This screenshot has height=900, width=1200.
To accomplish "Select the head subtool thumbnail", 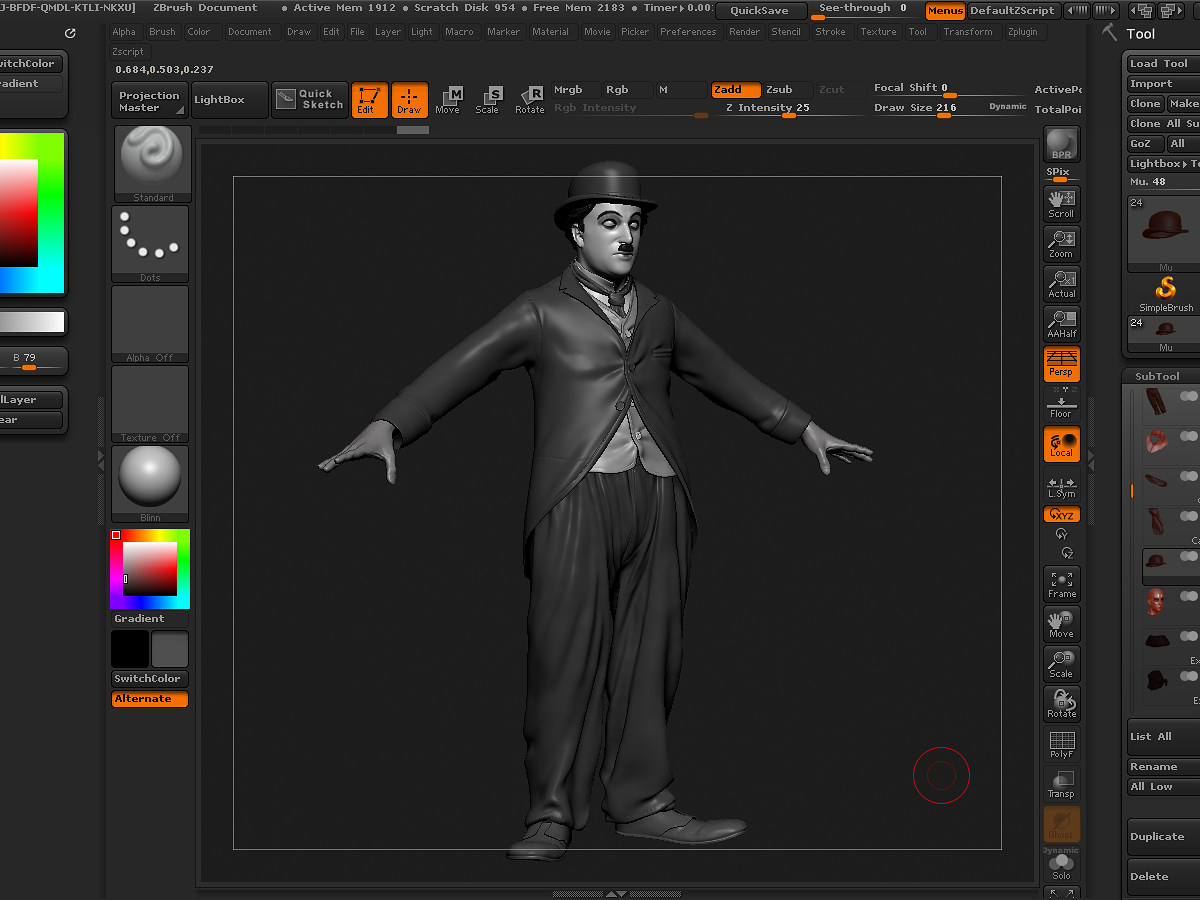I will [1156, 601].
